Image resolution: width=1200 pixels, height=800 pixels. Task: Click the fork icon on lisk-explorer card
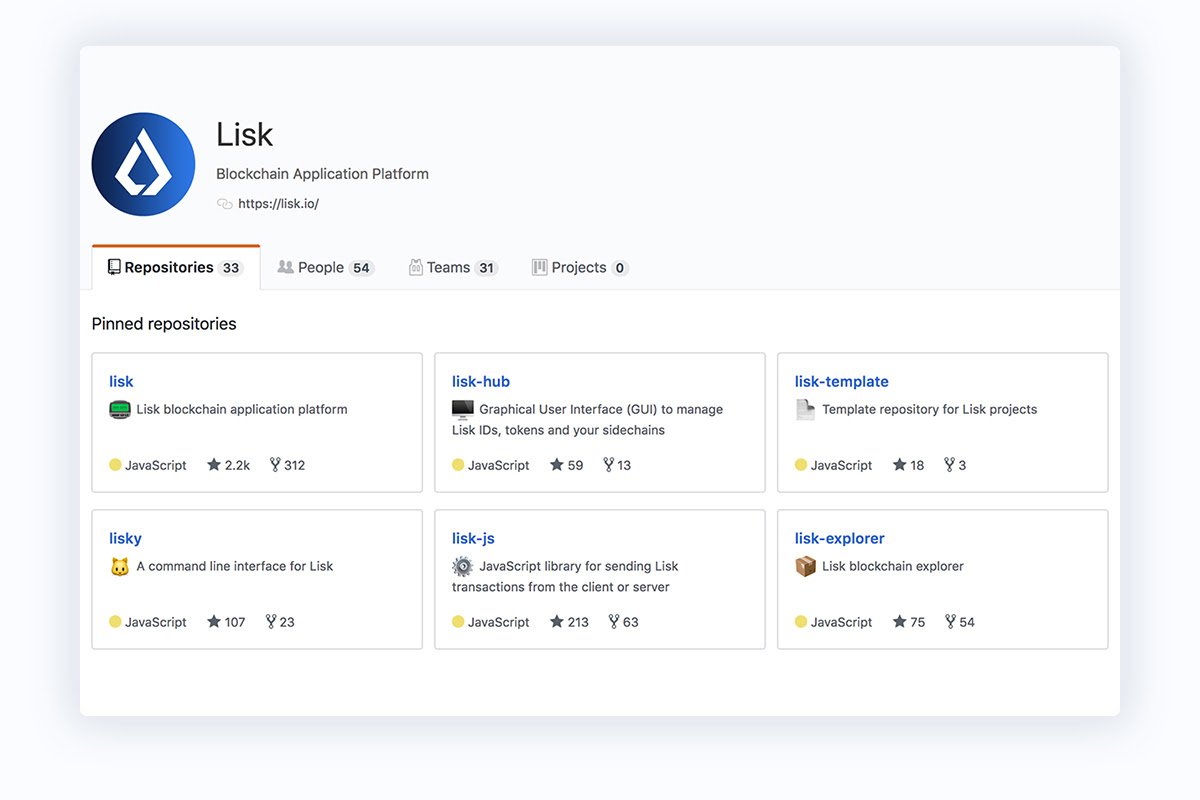point(950,621)
